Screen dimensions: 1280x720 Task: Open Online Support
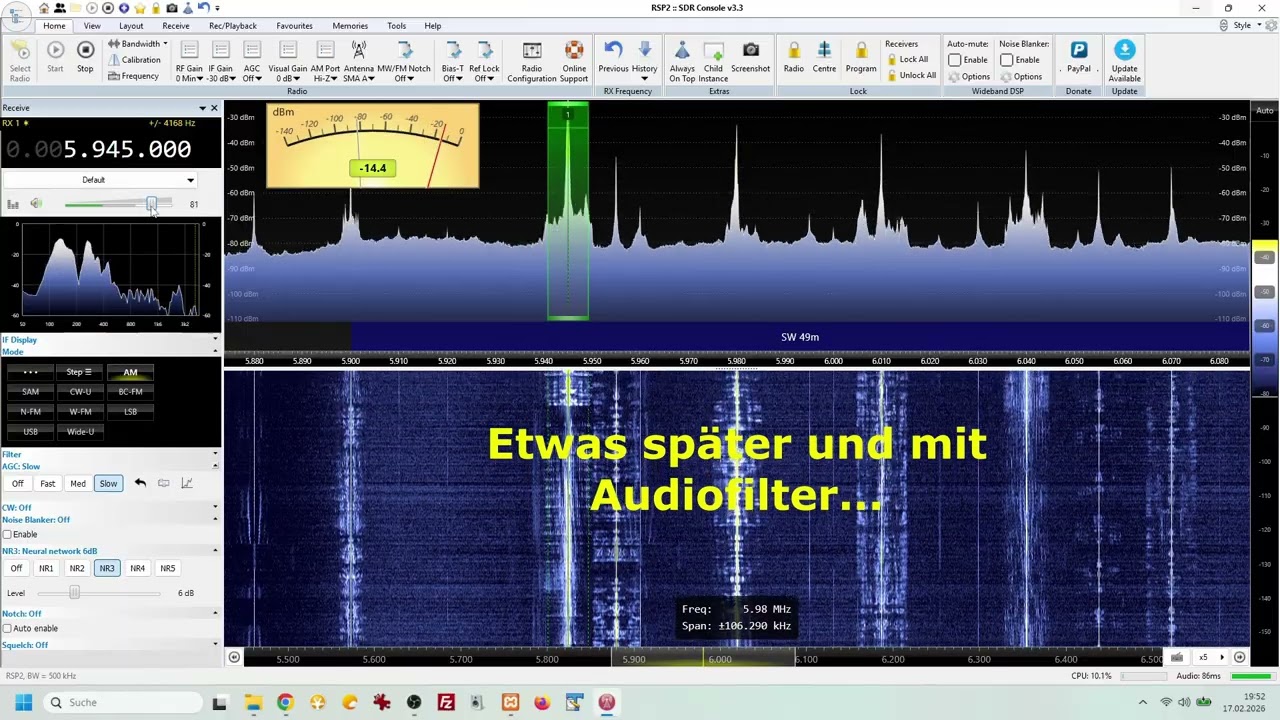[574, 62]
